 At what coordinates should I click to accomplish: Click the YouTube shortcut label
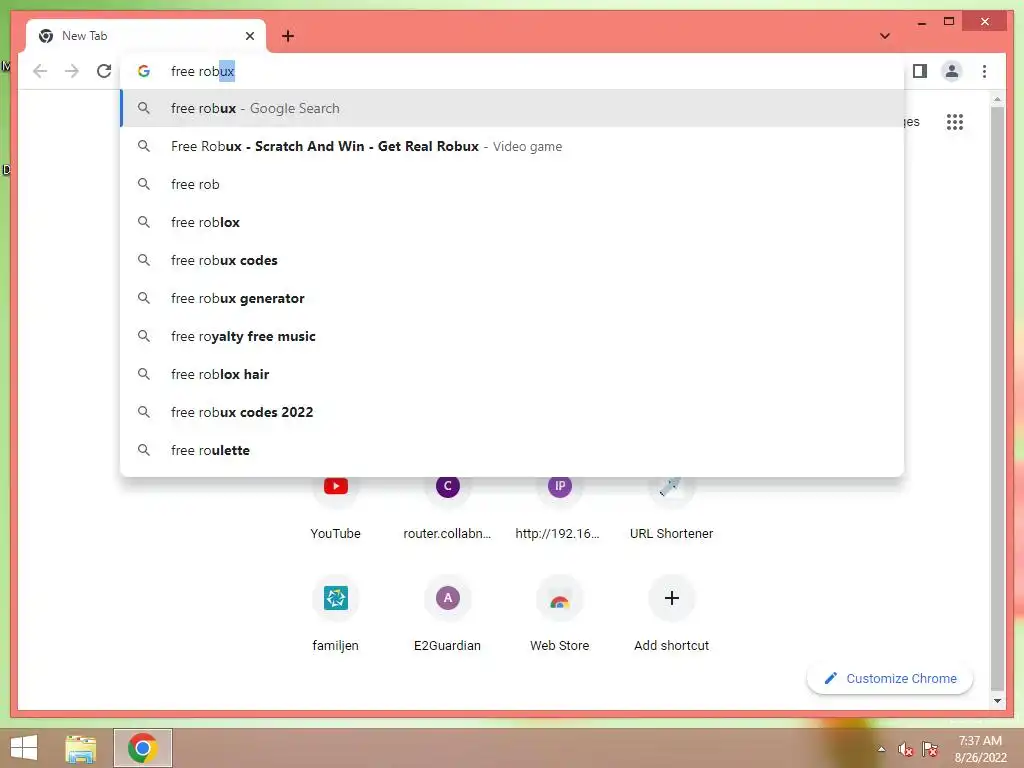pyautogui.click(x=336, y=534)
